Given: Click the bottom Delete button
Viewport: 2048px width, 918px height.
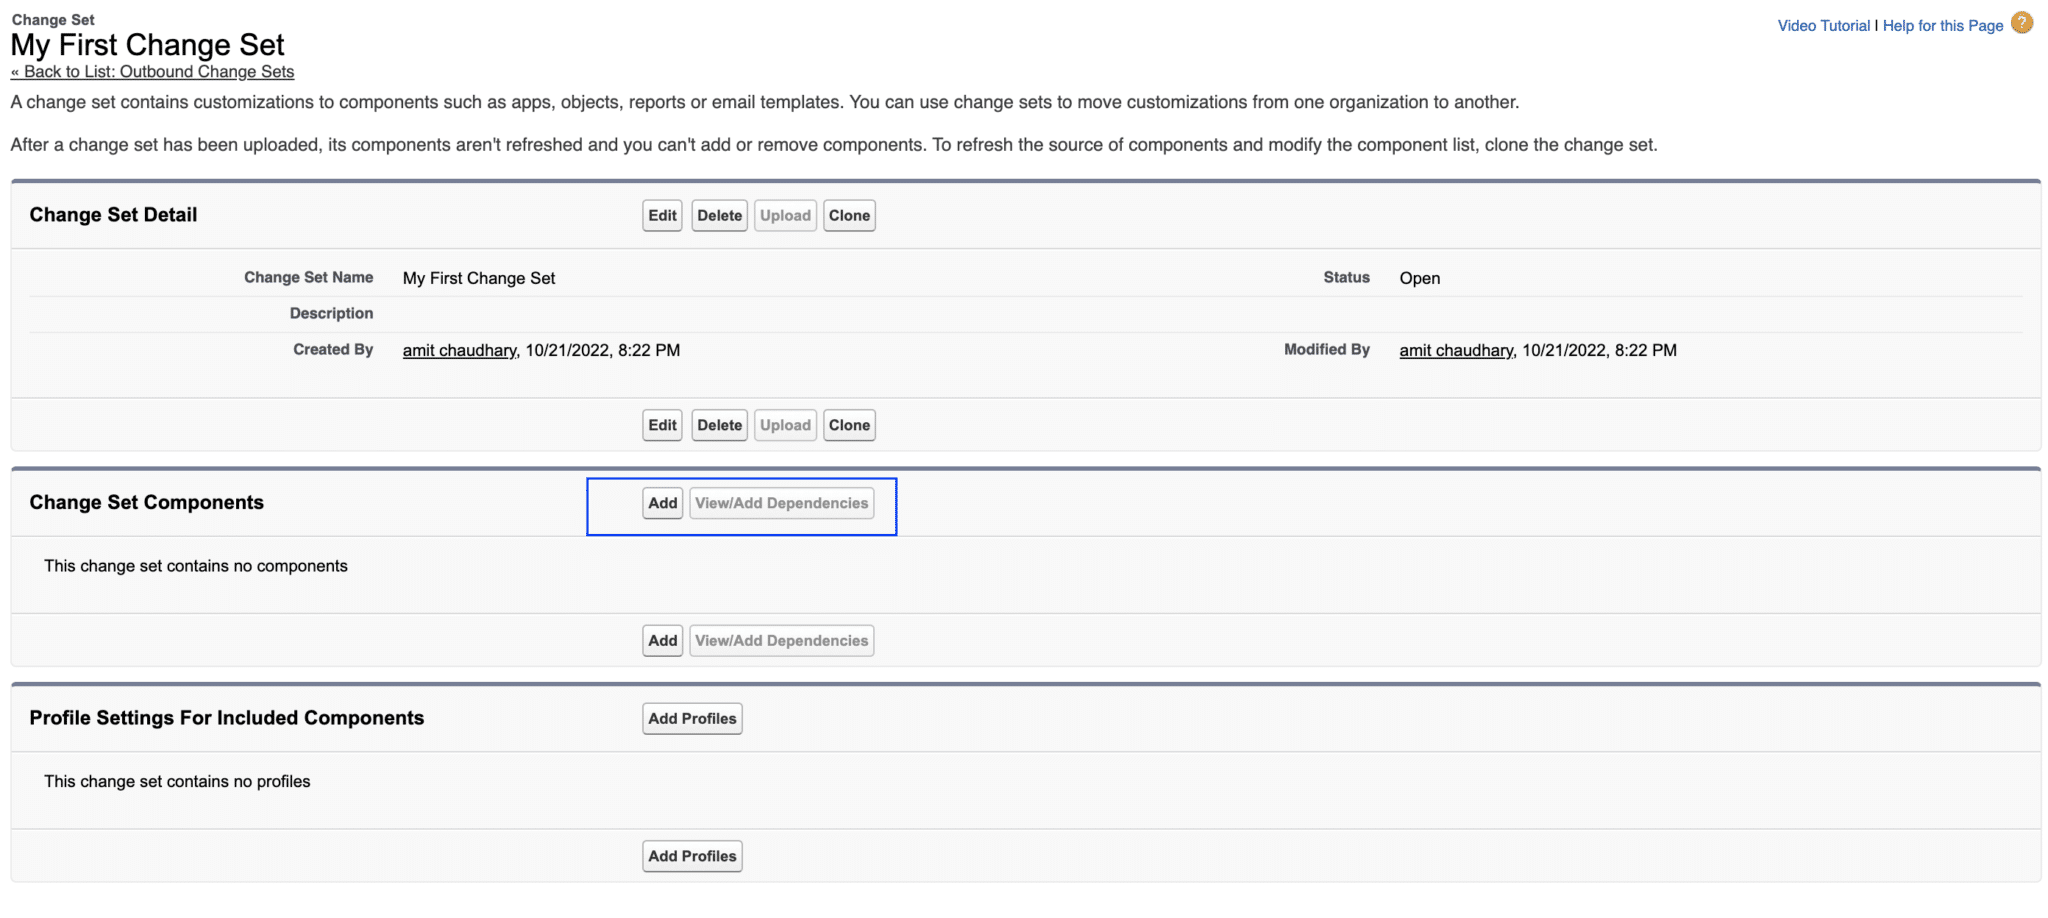Looking at the screenshot, I should click(x=718, y=424).
